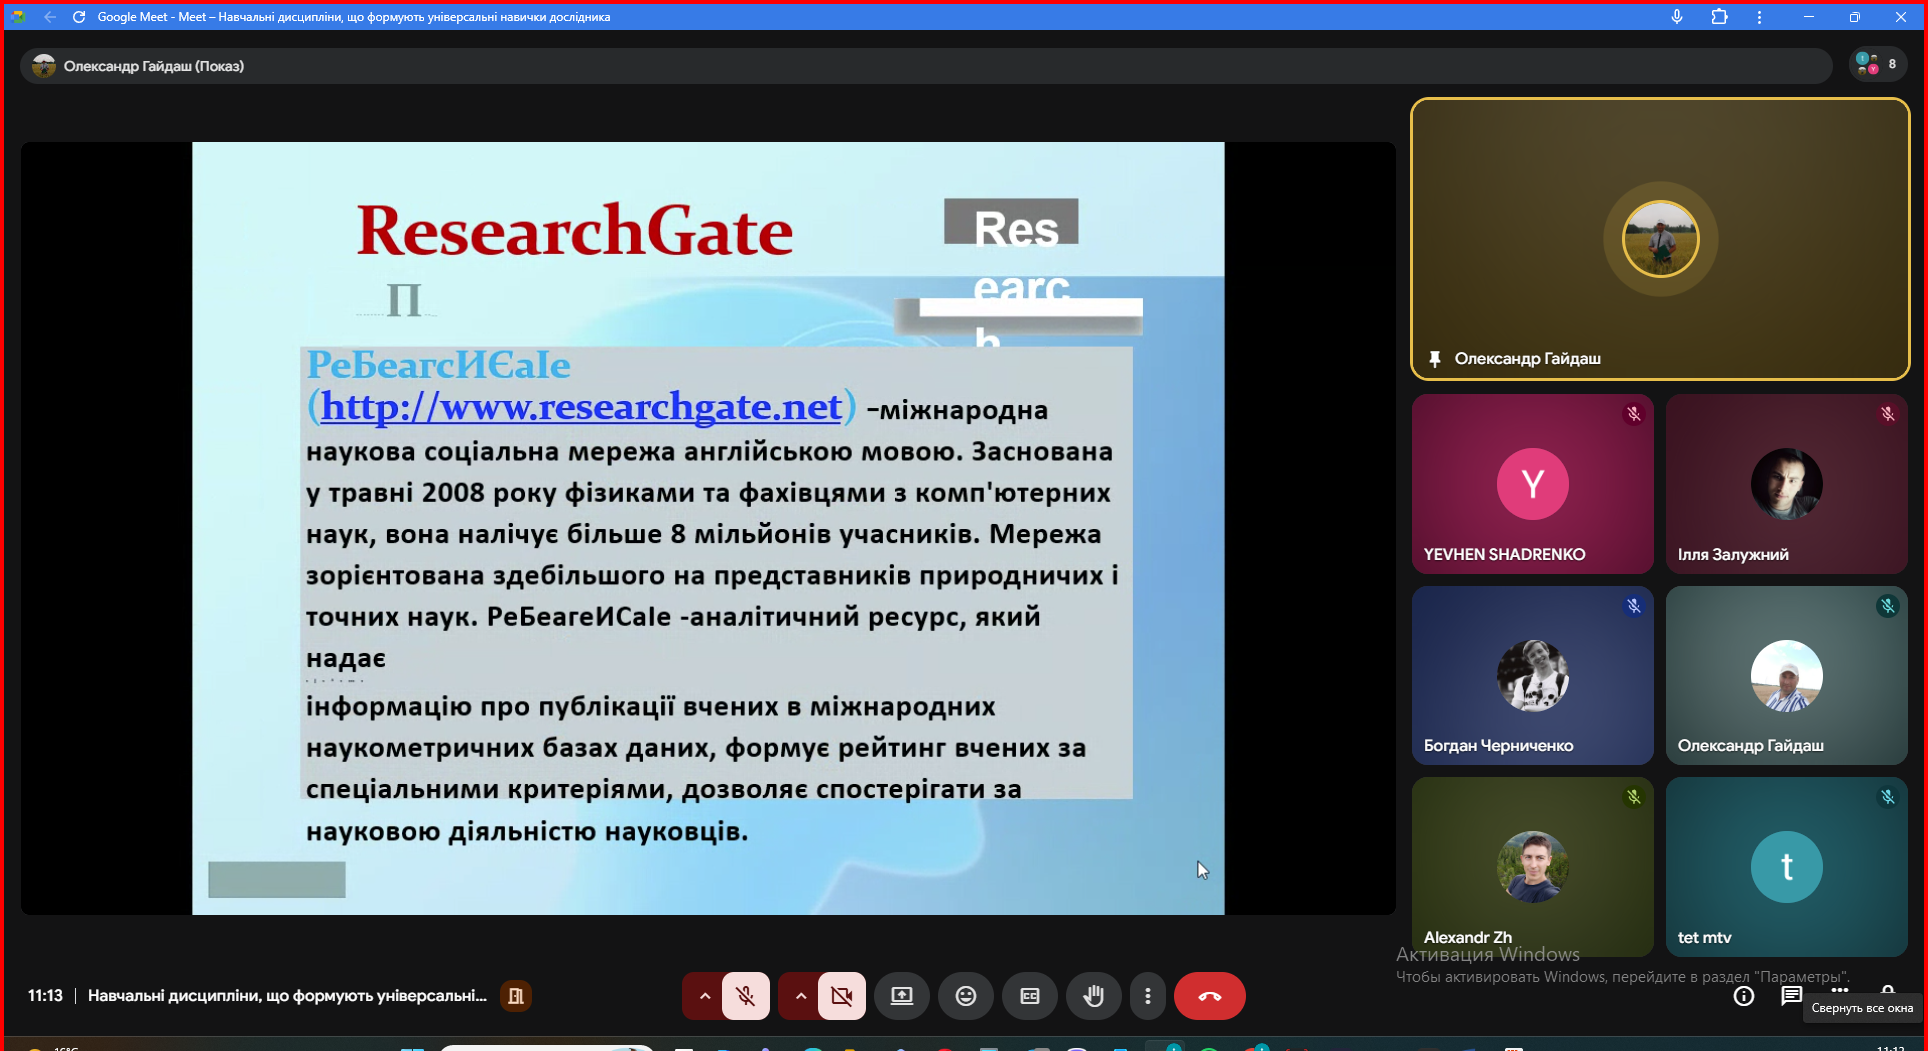The image size is (1928, 1051).
Task: Click the microphone permission icon in the title bar
Action: 1677,17
